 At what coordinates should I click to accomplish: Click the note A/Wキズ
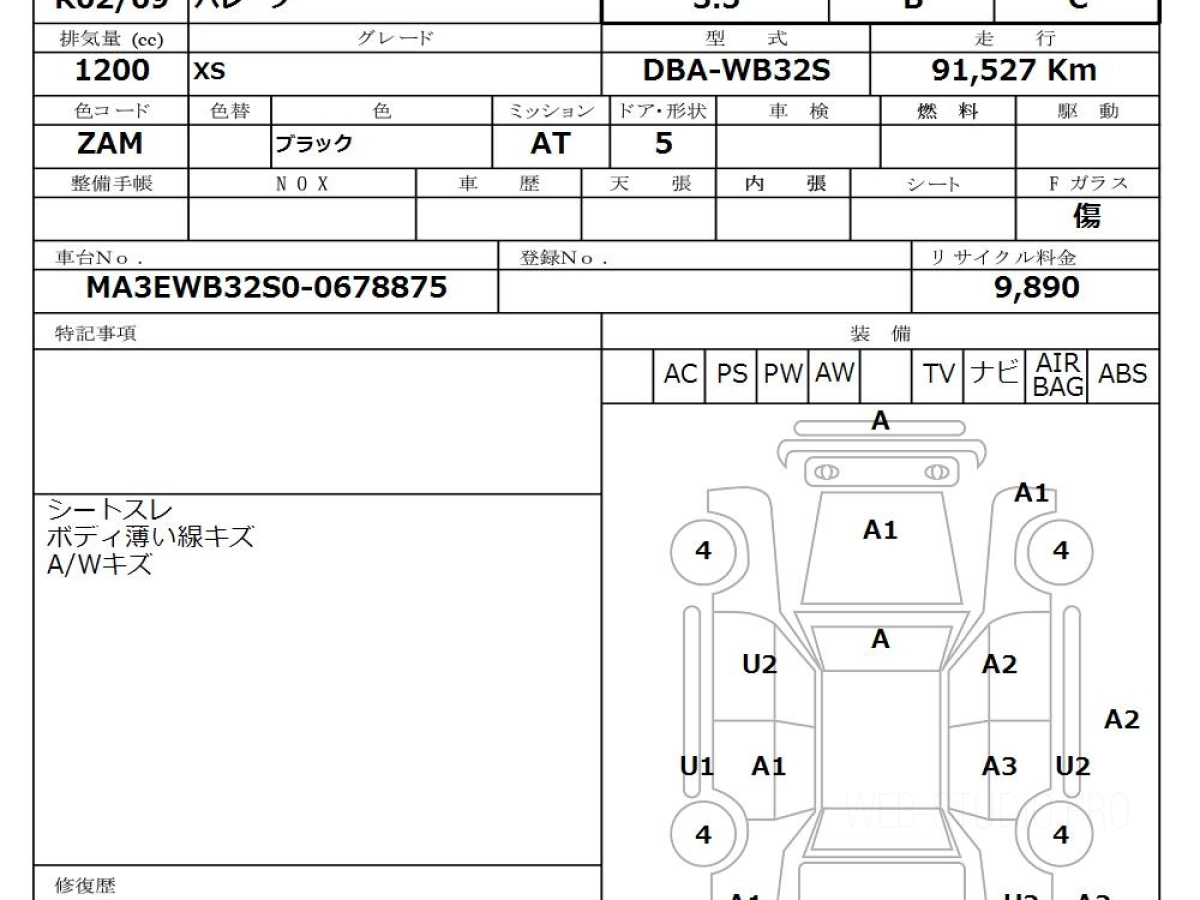[x=100, y=565]
